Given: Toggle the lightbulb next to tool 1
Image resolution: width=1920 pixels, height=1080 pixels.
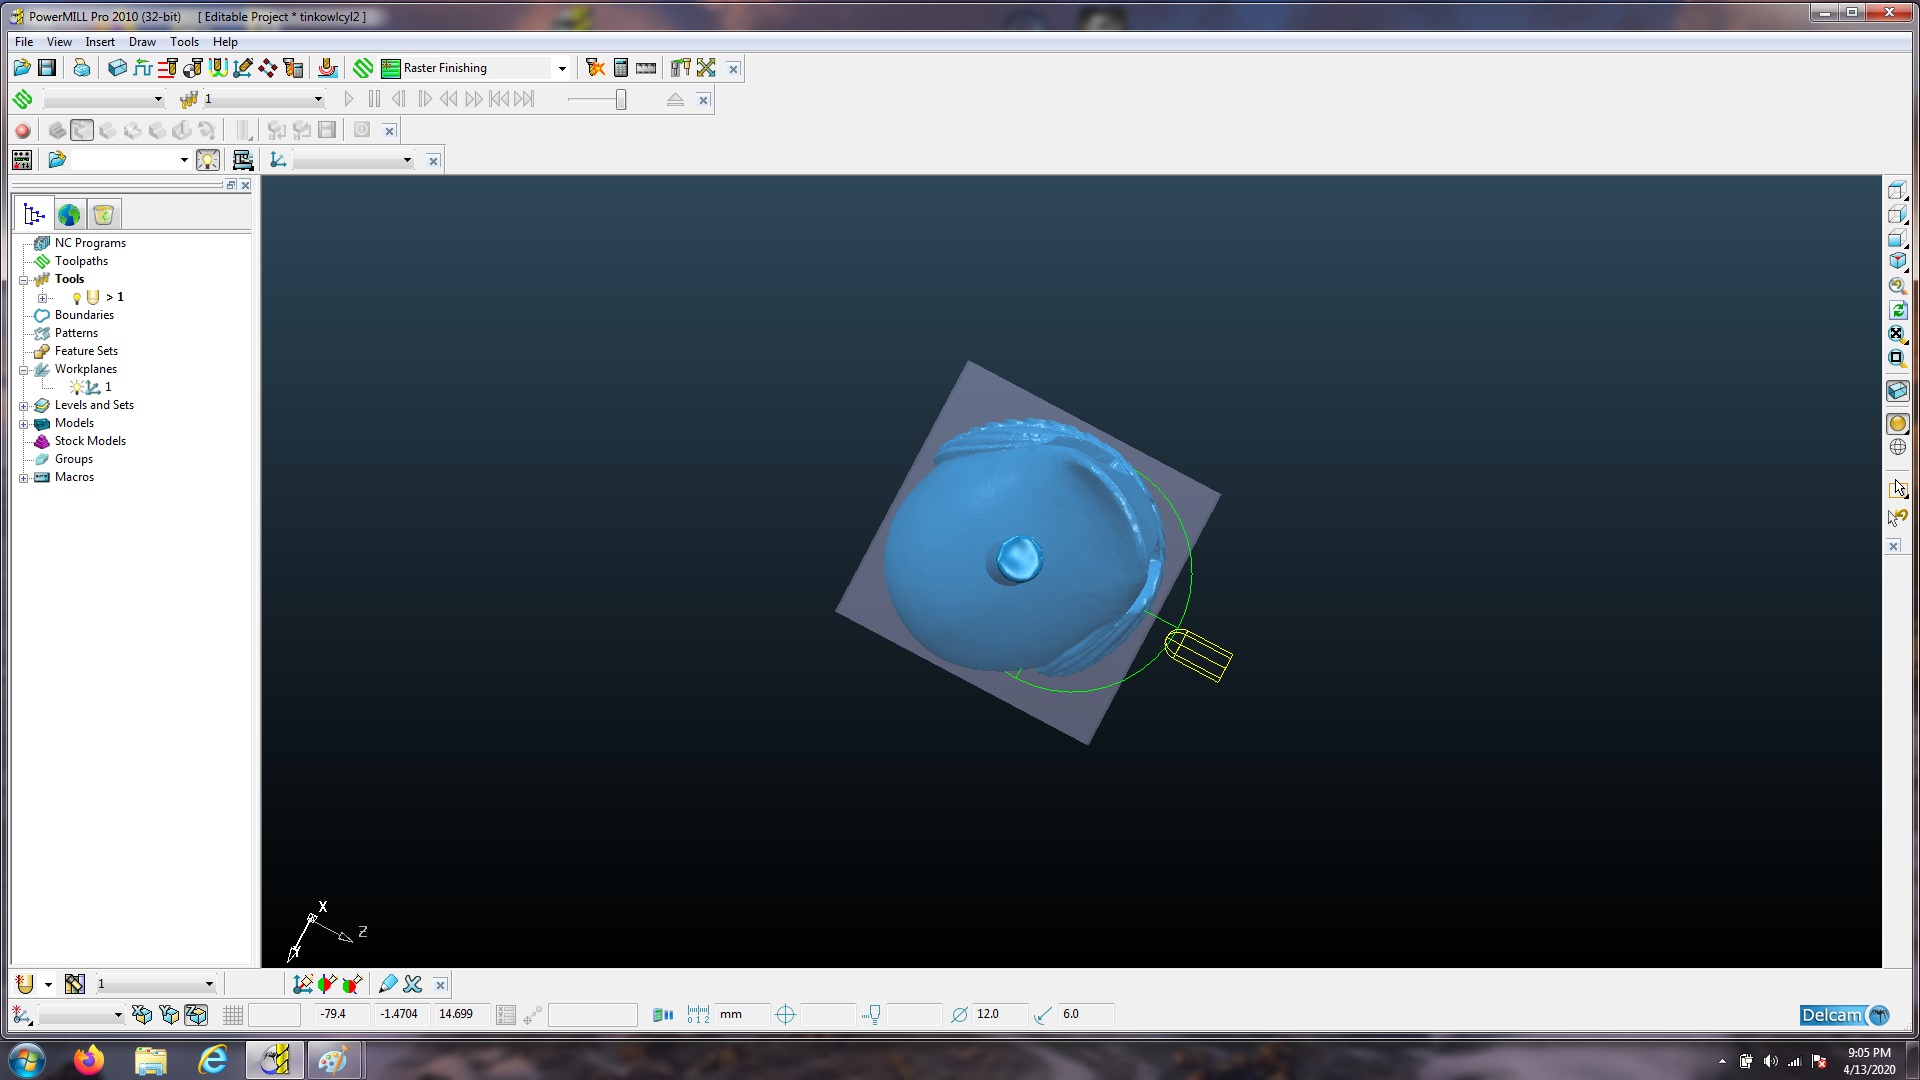Looking at the screenshot, I should (76, 298).
